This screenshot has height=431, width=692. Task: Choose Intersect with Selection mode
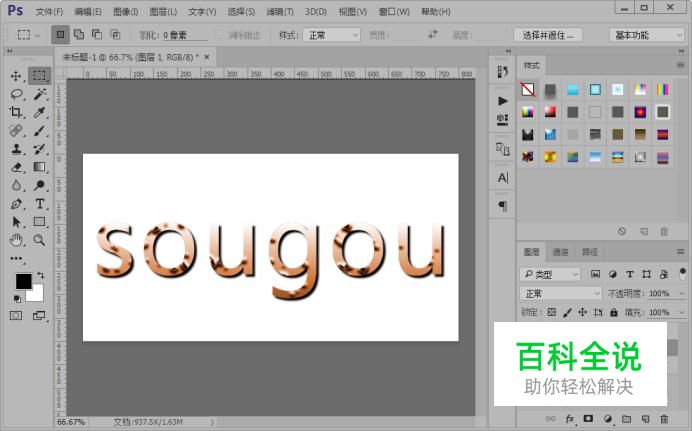(115, 34)
